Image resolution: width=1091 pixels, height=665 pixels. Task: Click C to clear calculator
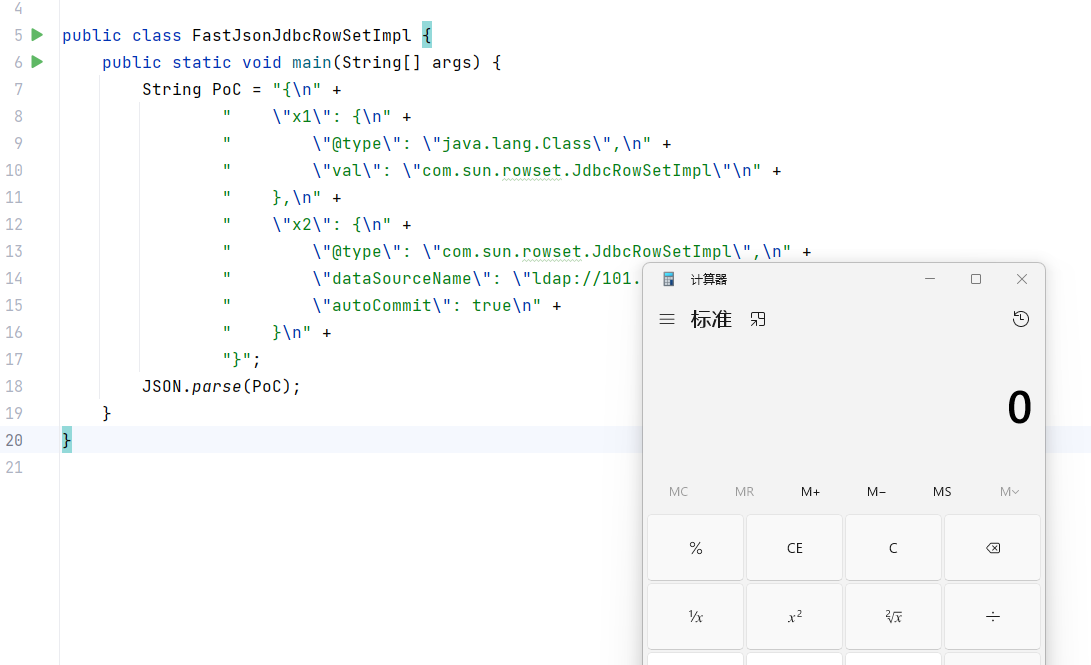(893, 548)
